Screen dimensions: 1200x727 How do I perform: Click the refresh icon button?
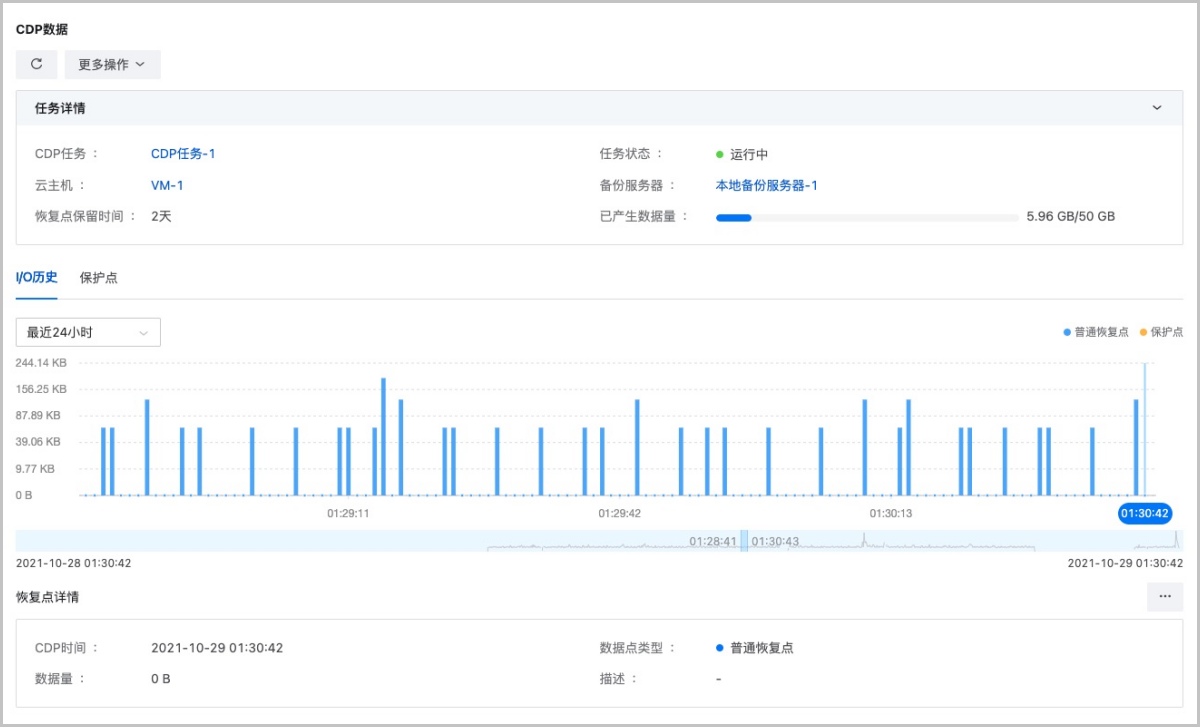pyautogui.click(x=37, y=64)
